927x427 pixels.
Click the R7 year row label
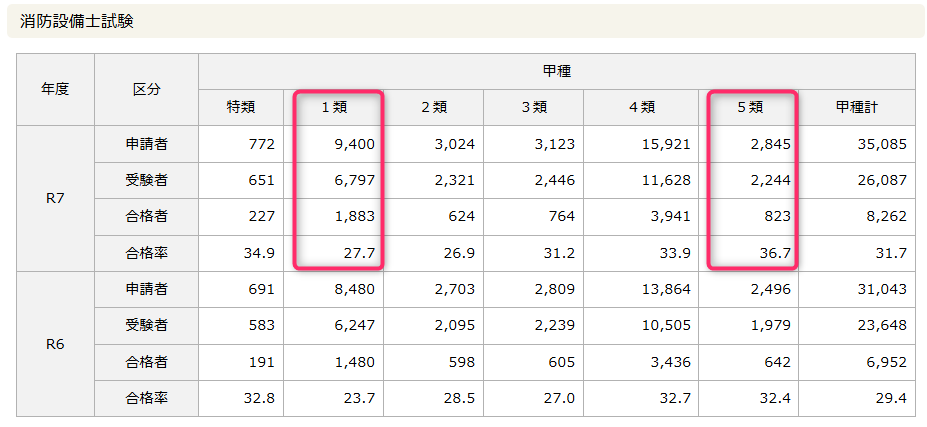pyautogui.click(x=56, y=198)
